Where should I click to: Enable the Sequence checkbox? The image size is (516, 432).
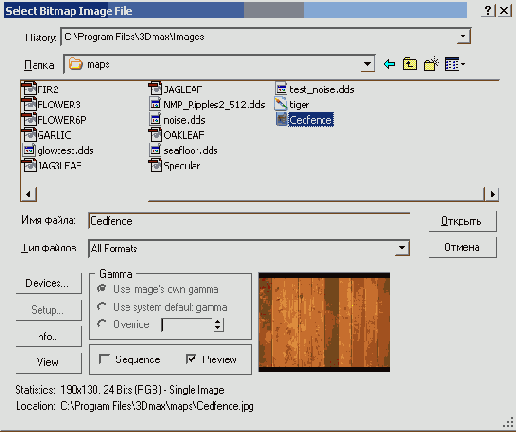point(104,359)
